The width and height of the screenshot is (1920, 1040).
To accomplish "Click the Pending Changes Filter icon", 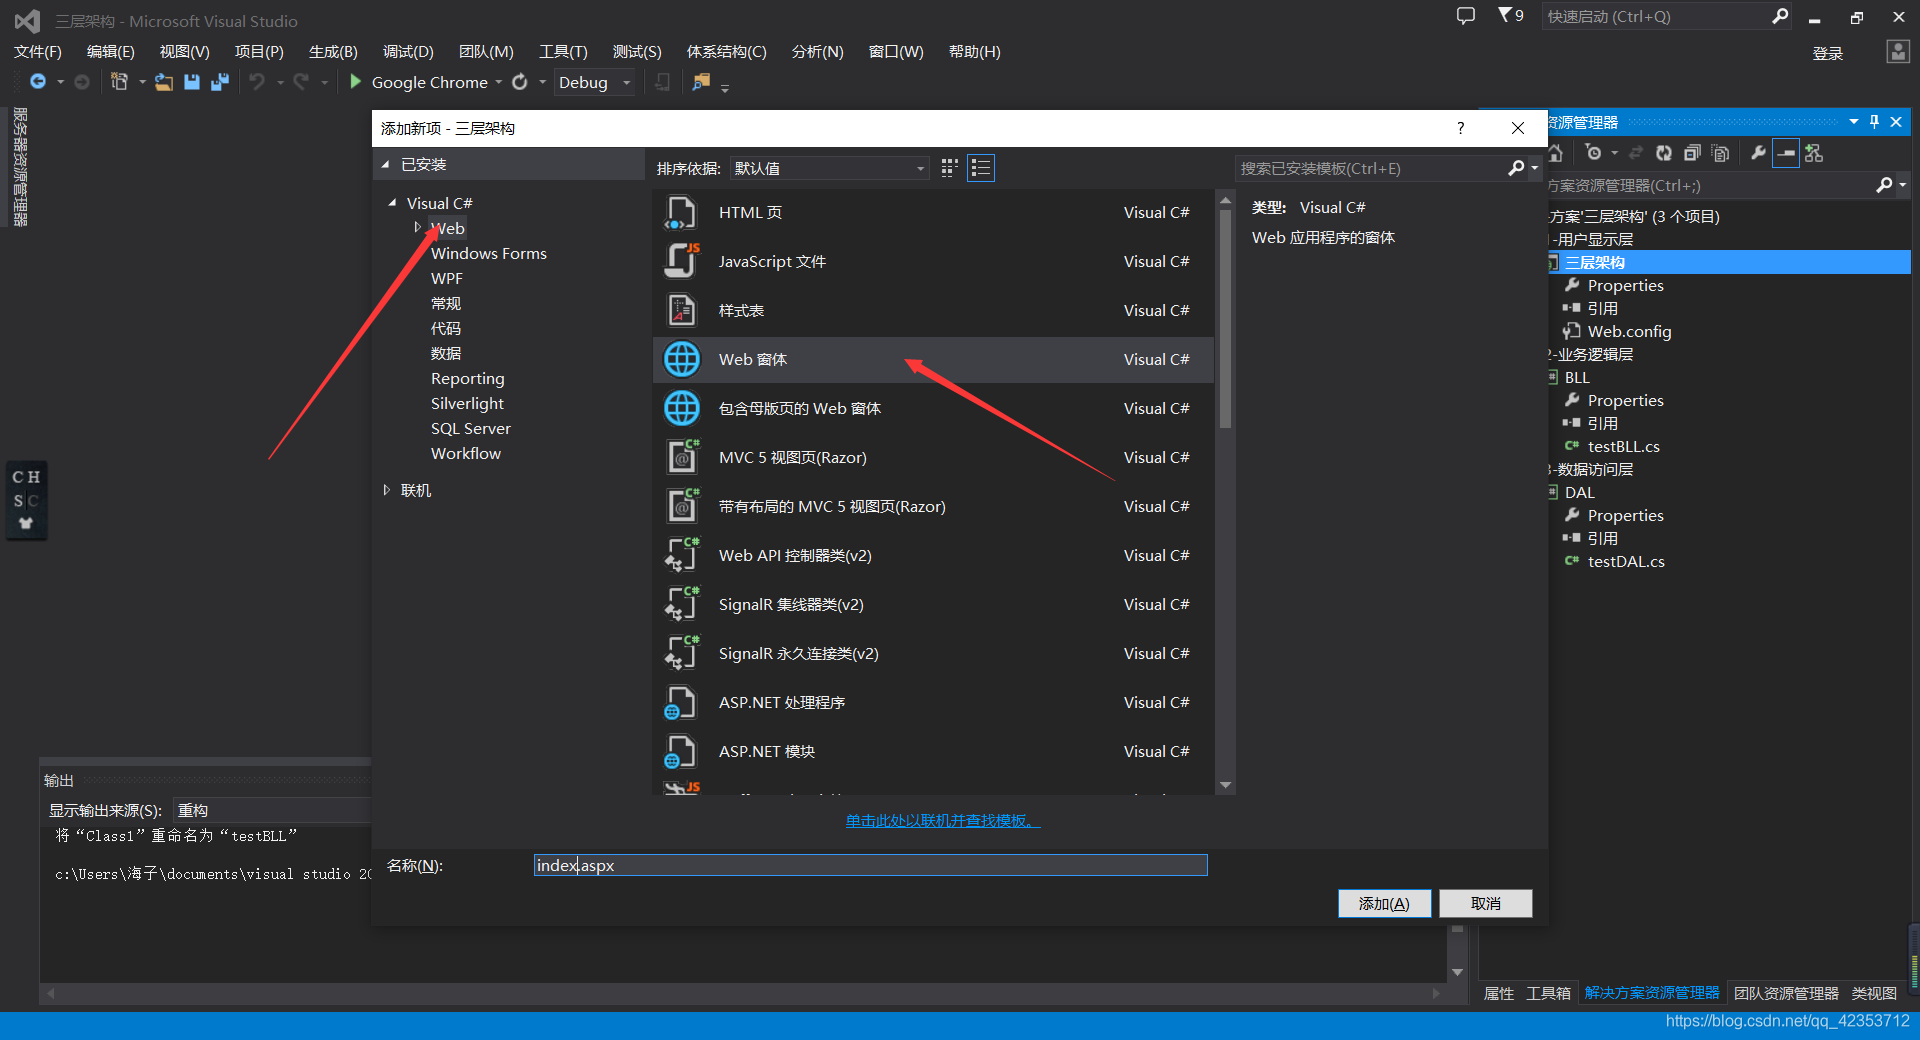I will pyautogui.click(x=1594, y=153).
